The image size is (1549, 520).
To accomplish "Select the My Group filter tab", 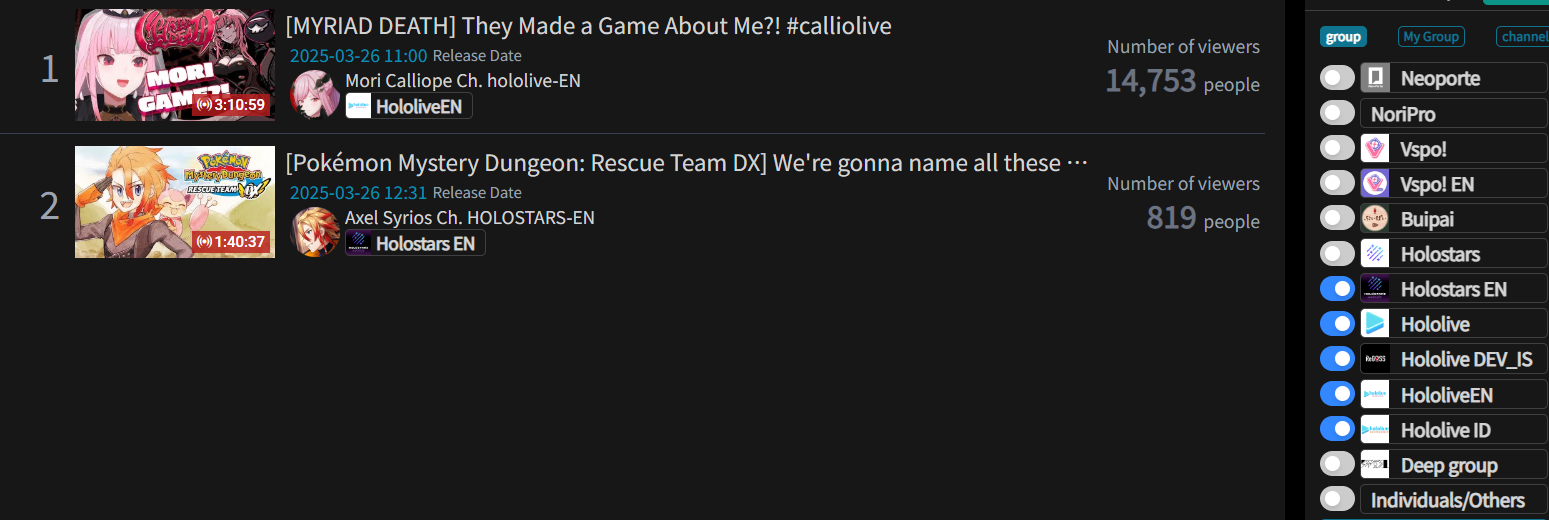I will 1431,37.
